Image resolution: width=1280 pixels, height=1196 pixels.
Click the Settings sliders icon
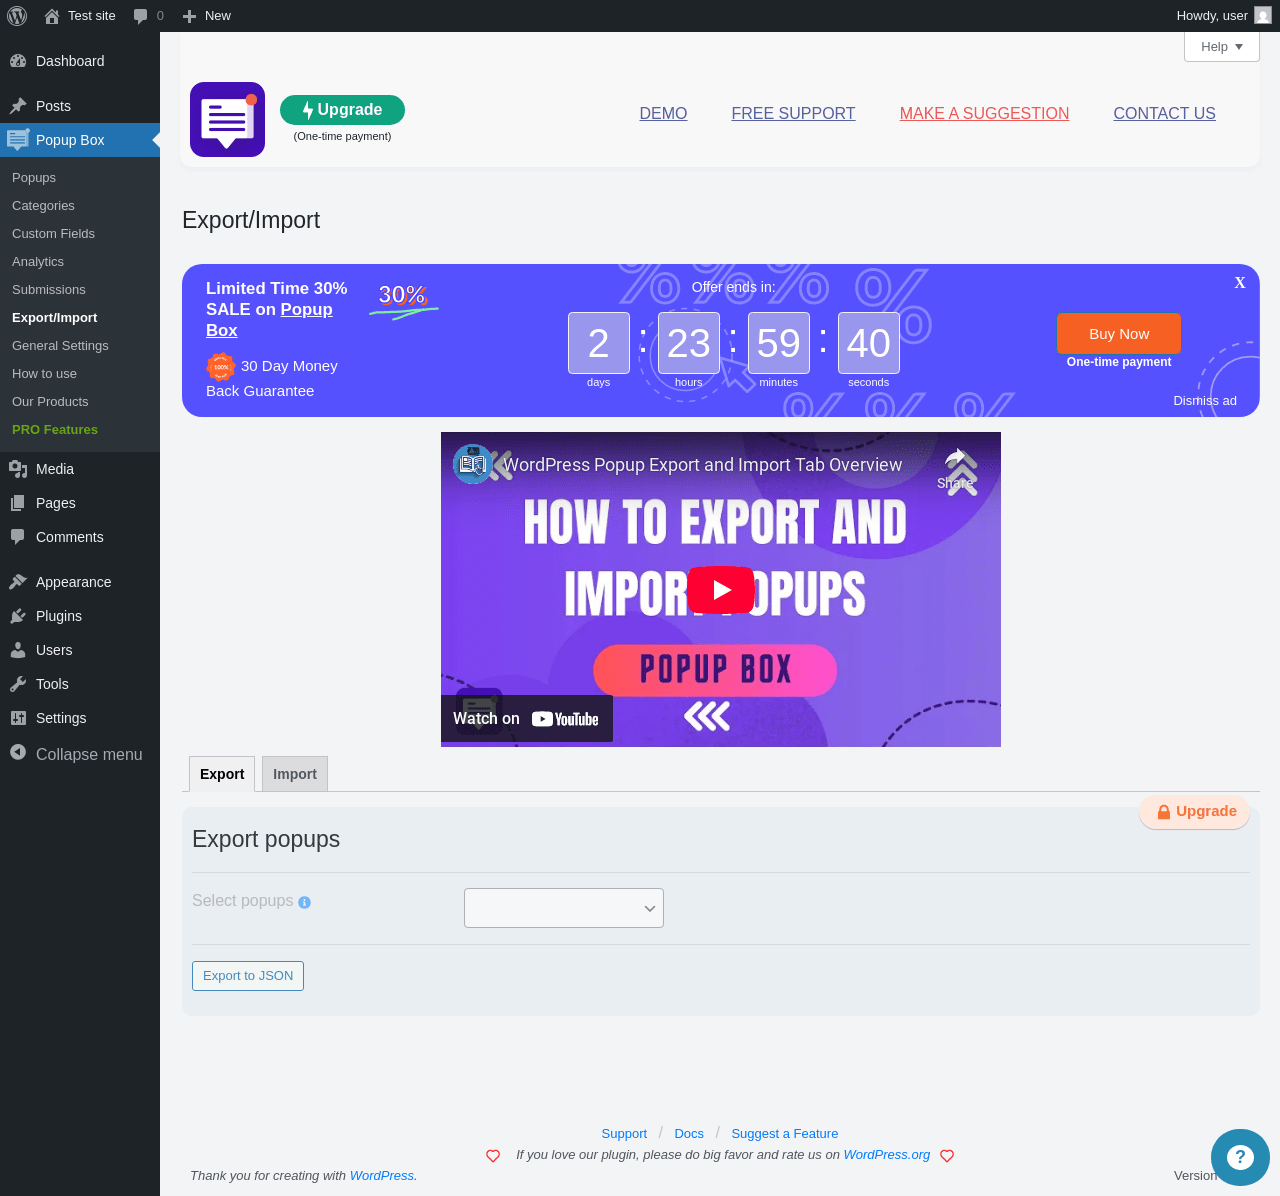click(x=18, y=718)
